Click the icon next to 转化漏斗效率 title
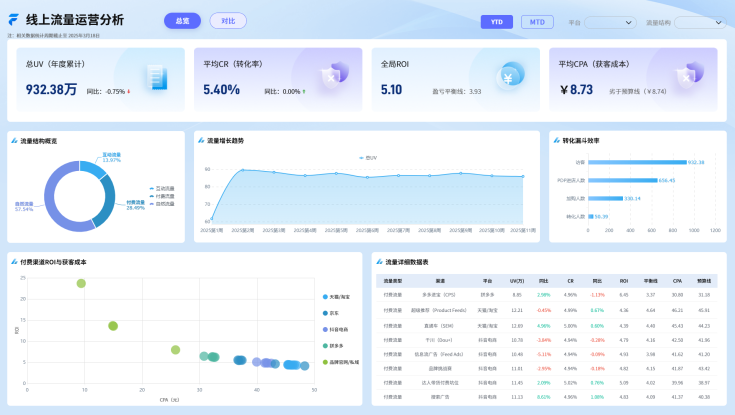 (x=556, y=141)
